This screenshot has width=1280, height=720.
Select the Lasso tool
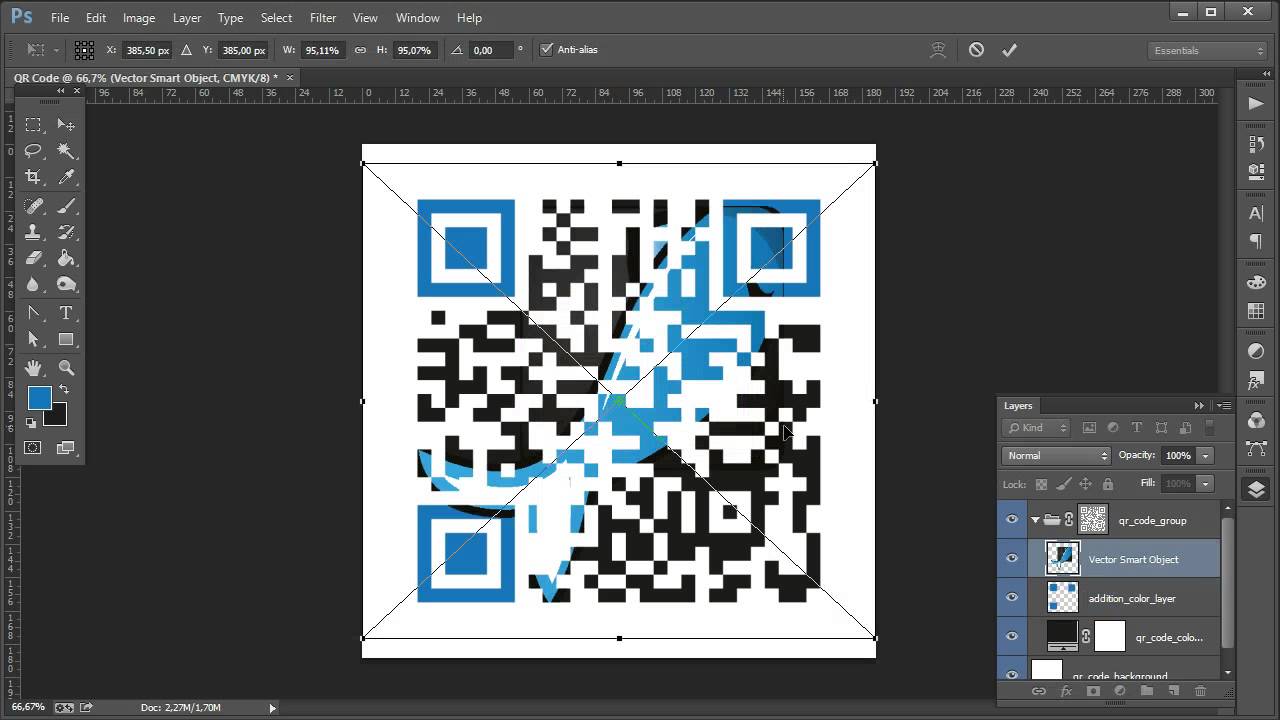tap(33, 151)
